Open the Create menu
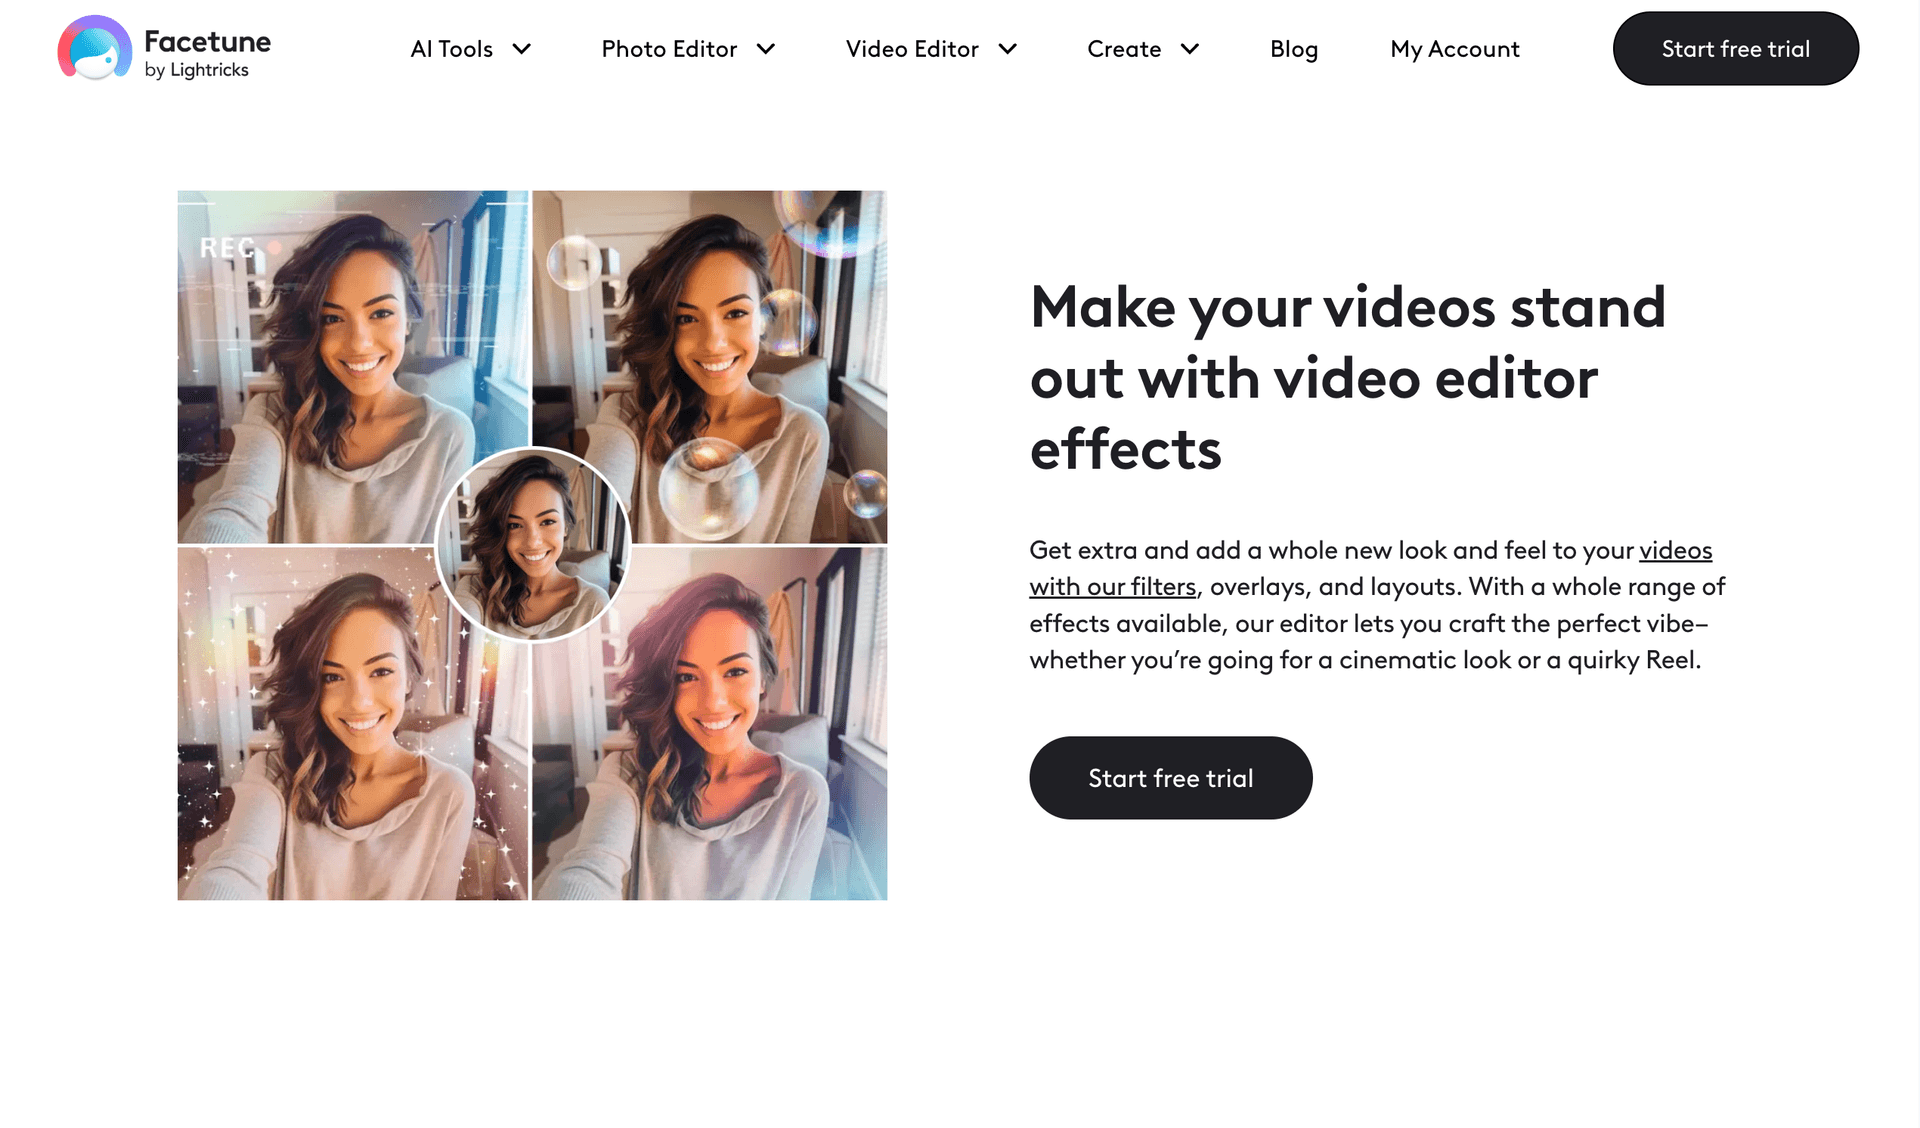Screen dimensions: 1920x1128 click(x=1124, y=49)
